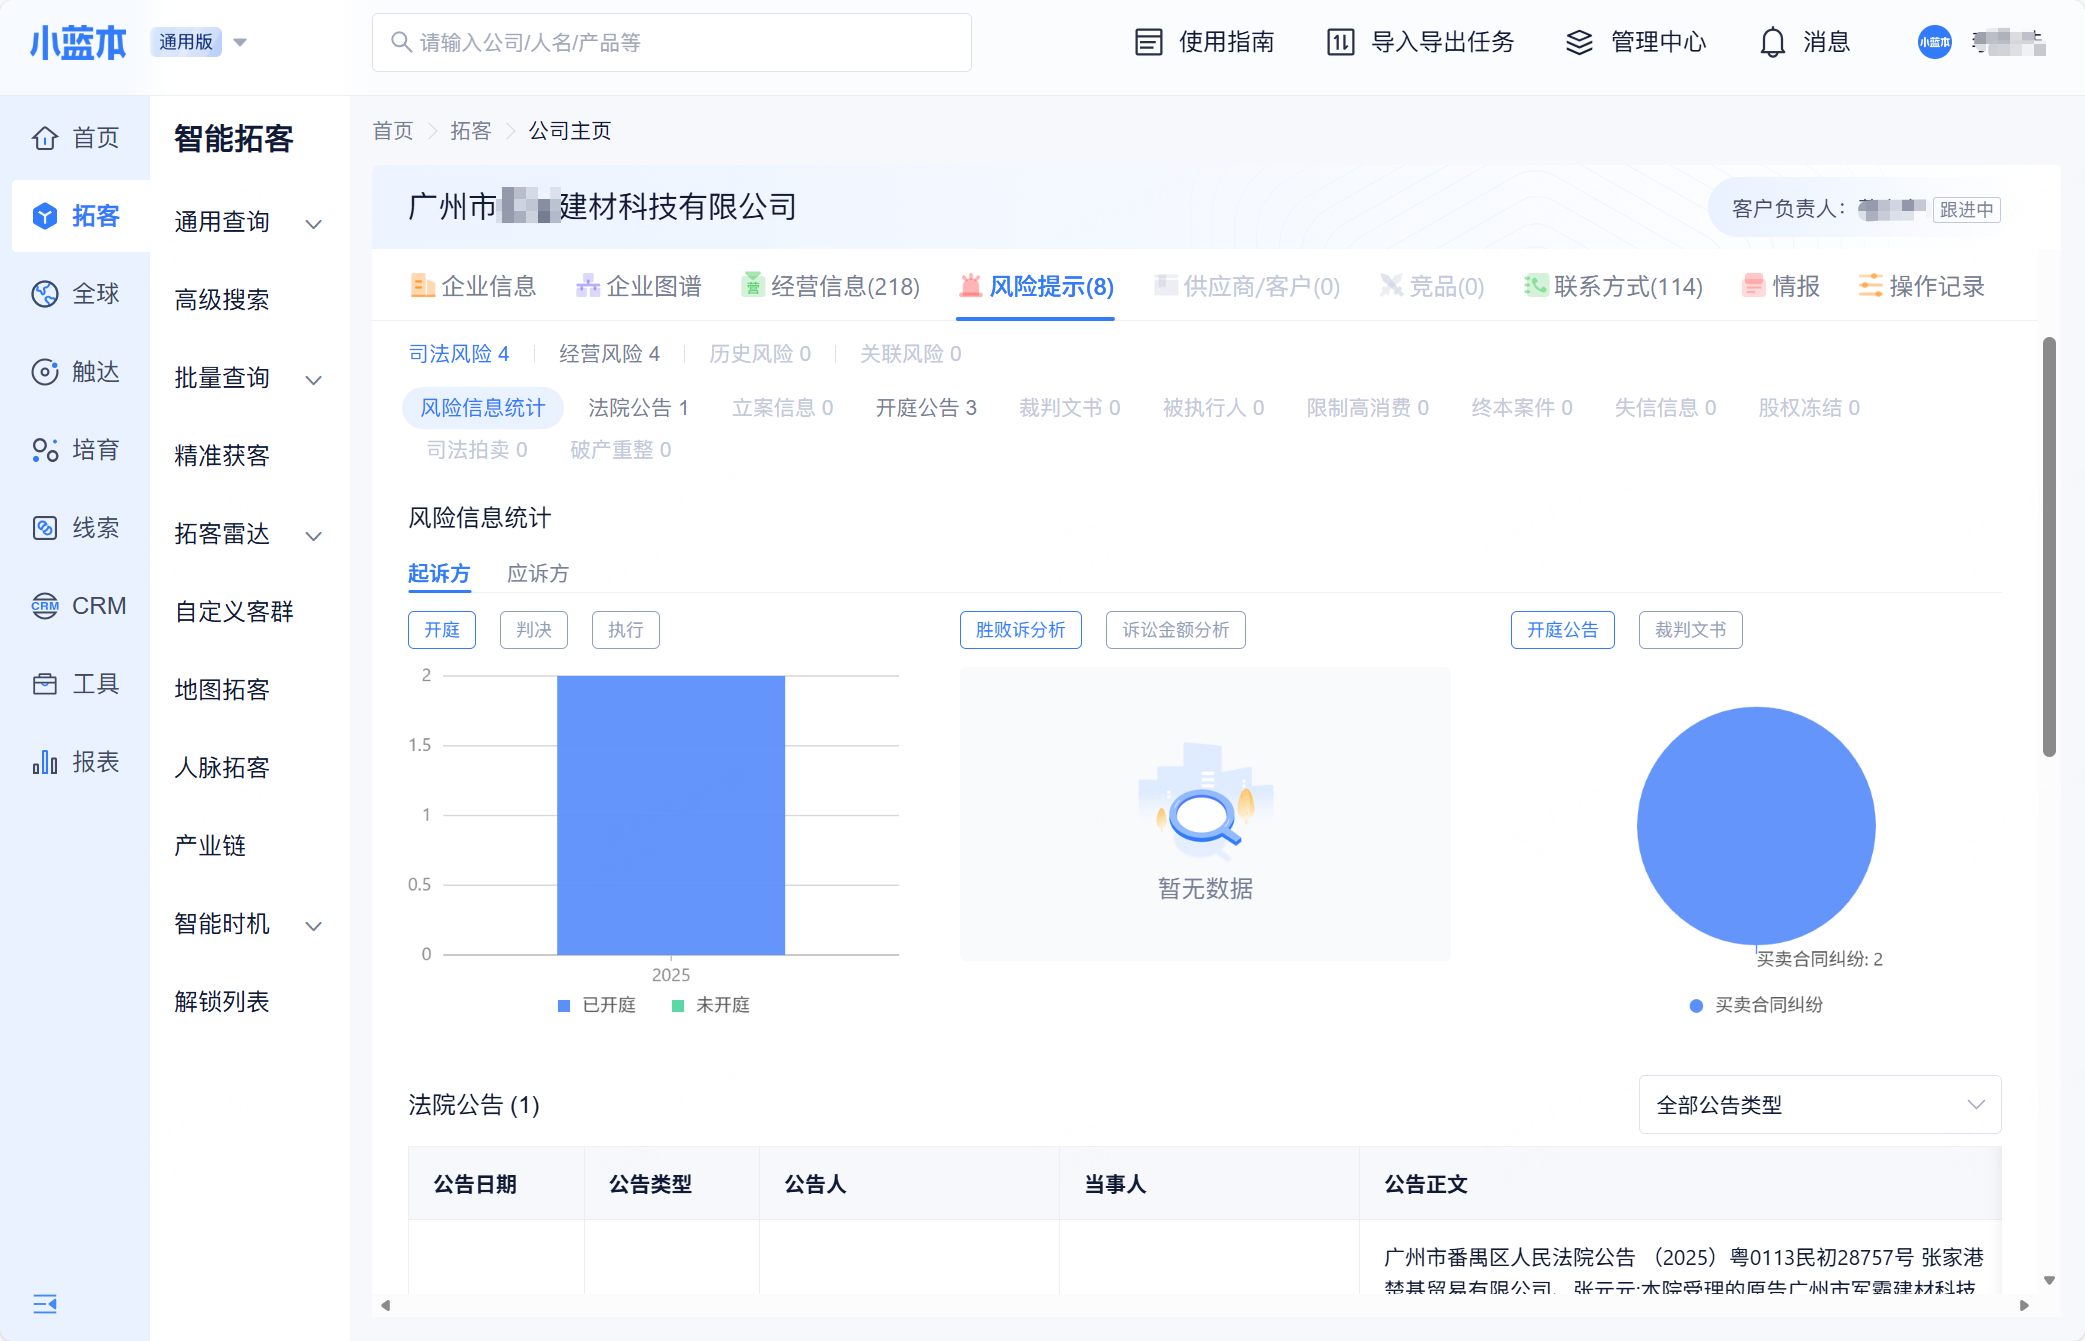This screenshot has height=1341, width=2085.
Task: Open 管理中心 layers icon
Action: (x=1579, y=42)
